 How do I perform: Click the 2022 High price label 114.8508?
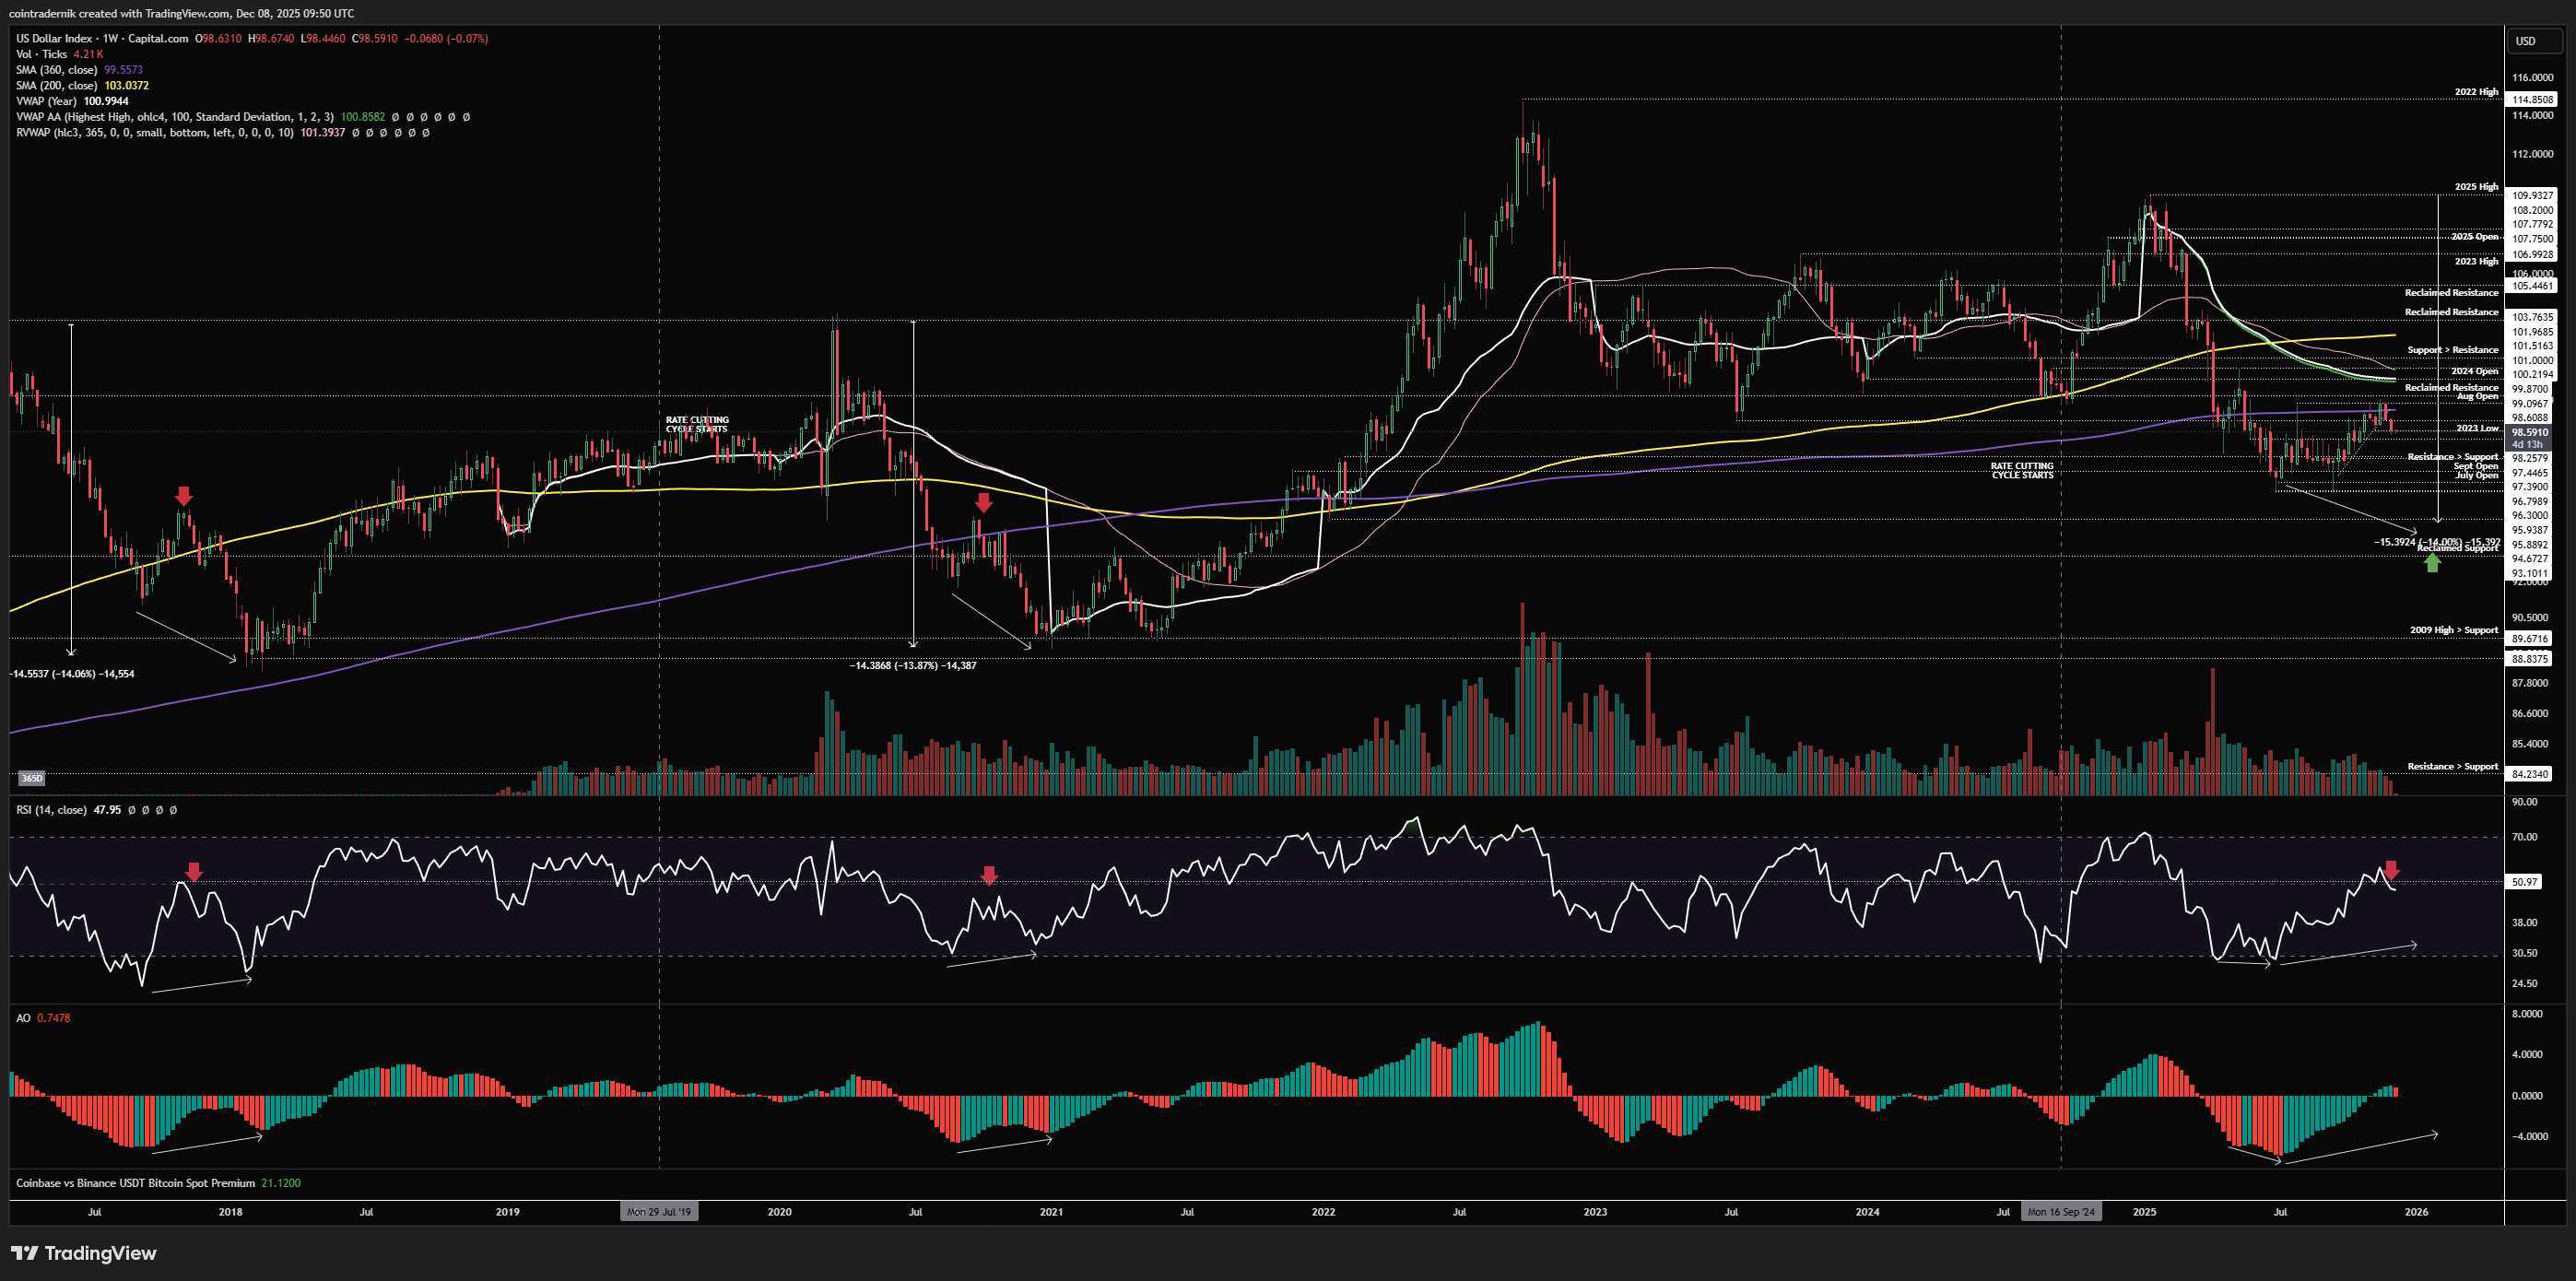coord(2533,99)
